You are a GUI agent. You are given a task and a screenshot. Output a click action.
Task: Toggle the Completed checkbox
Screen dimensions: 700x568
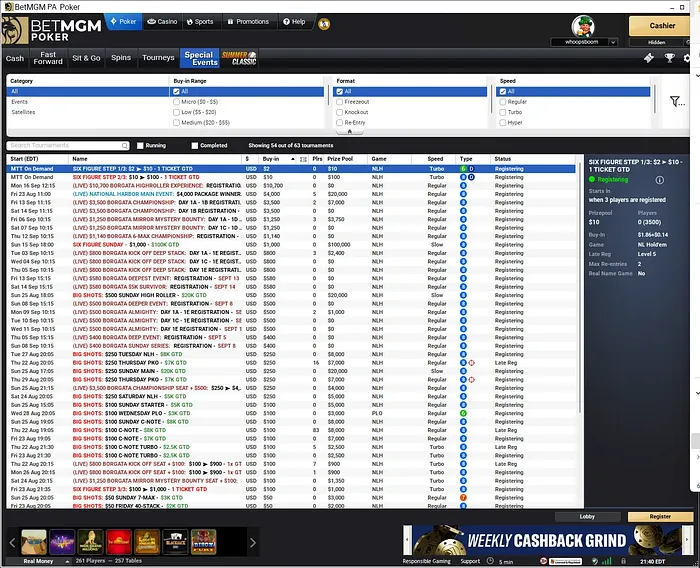point(195,146)
